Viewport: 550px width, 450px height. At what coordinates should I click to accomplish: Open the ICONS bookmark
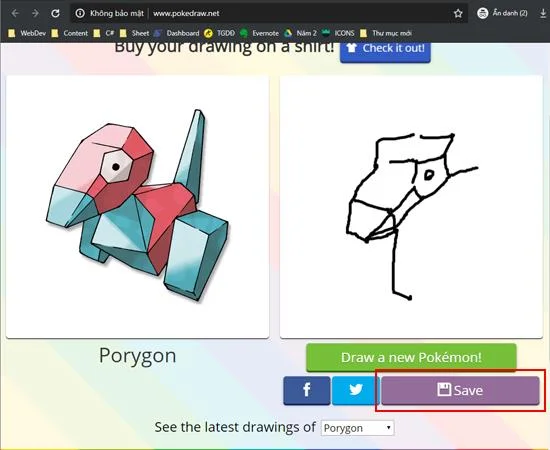338,33
